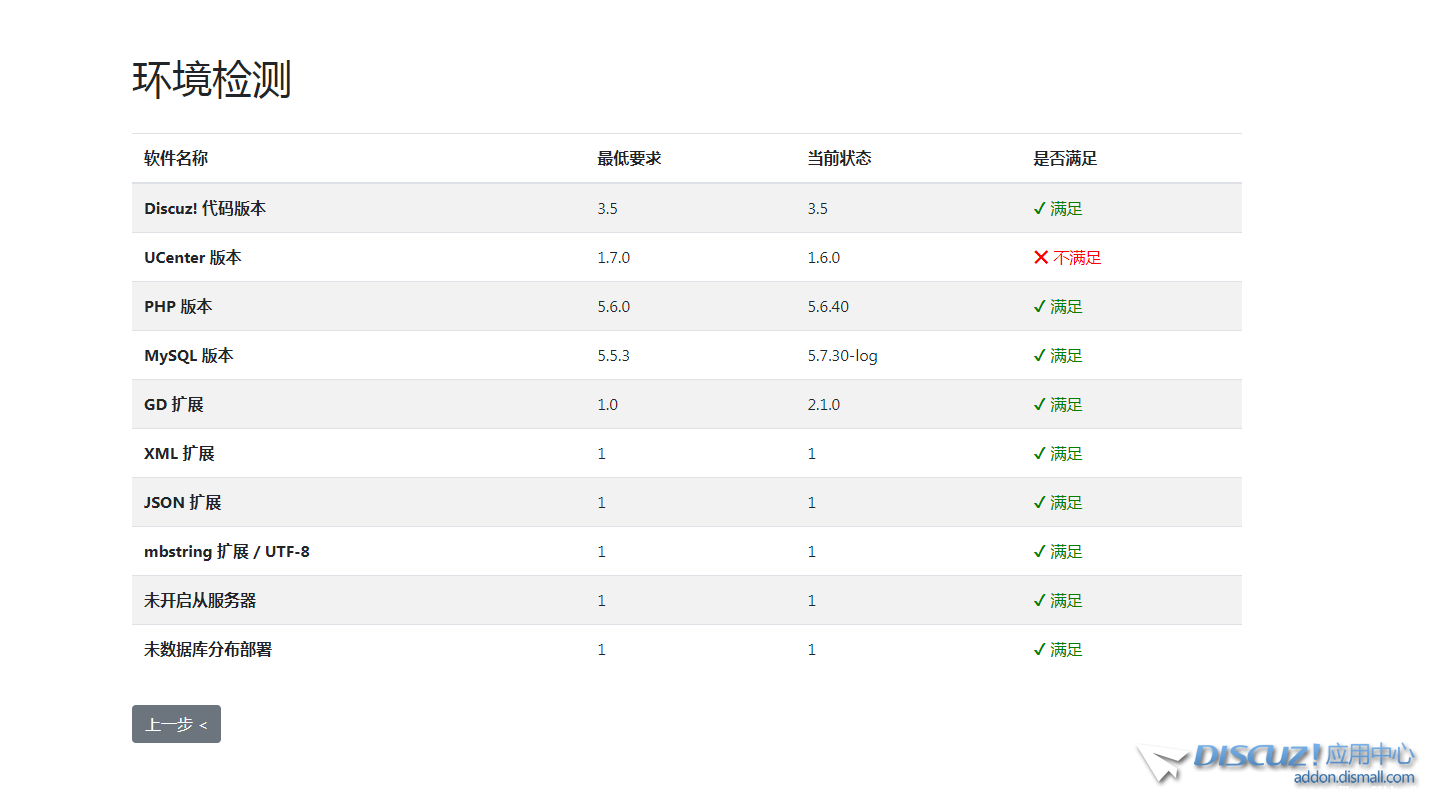Click the green checkmark for 未开启从服务器
This screenshot has width=1433, height=803.
[x=1040, y=601]
